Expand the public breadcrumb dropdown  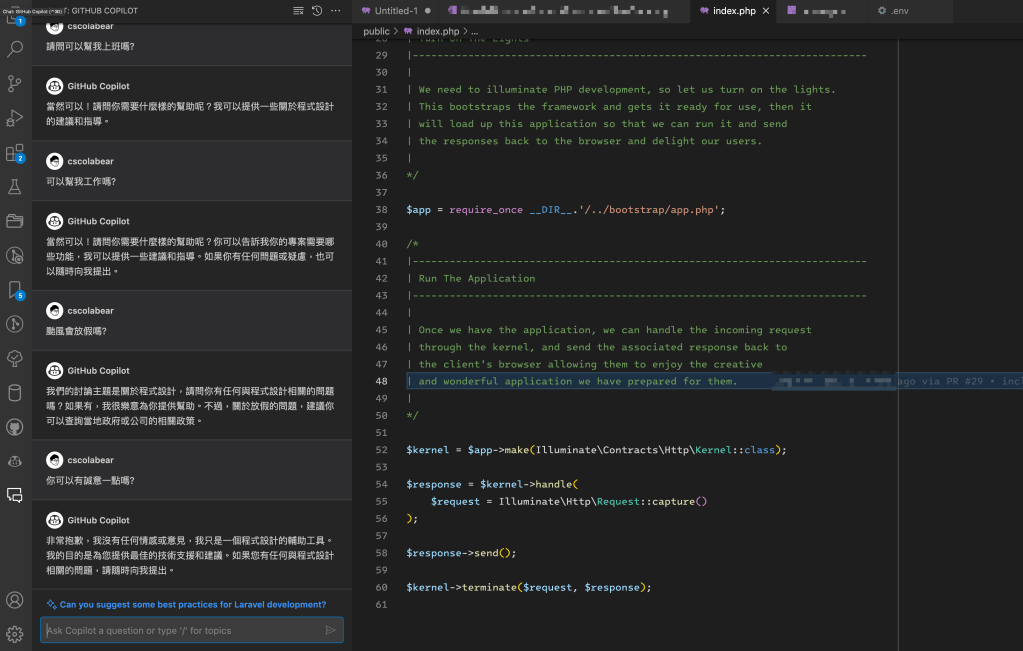coord(375,31)
